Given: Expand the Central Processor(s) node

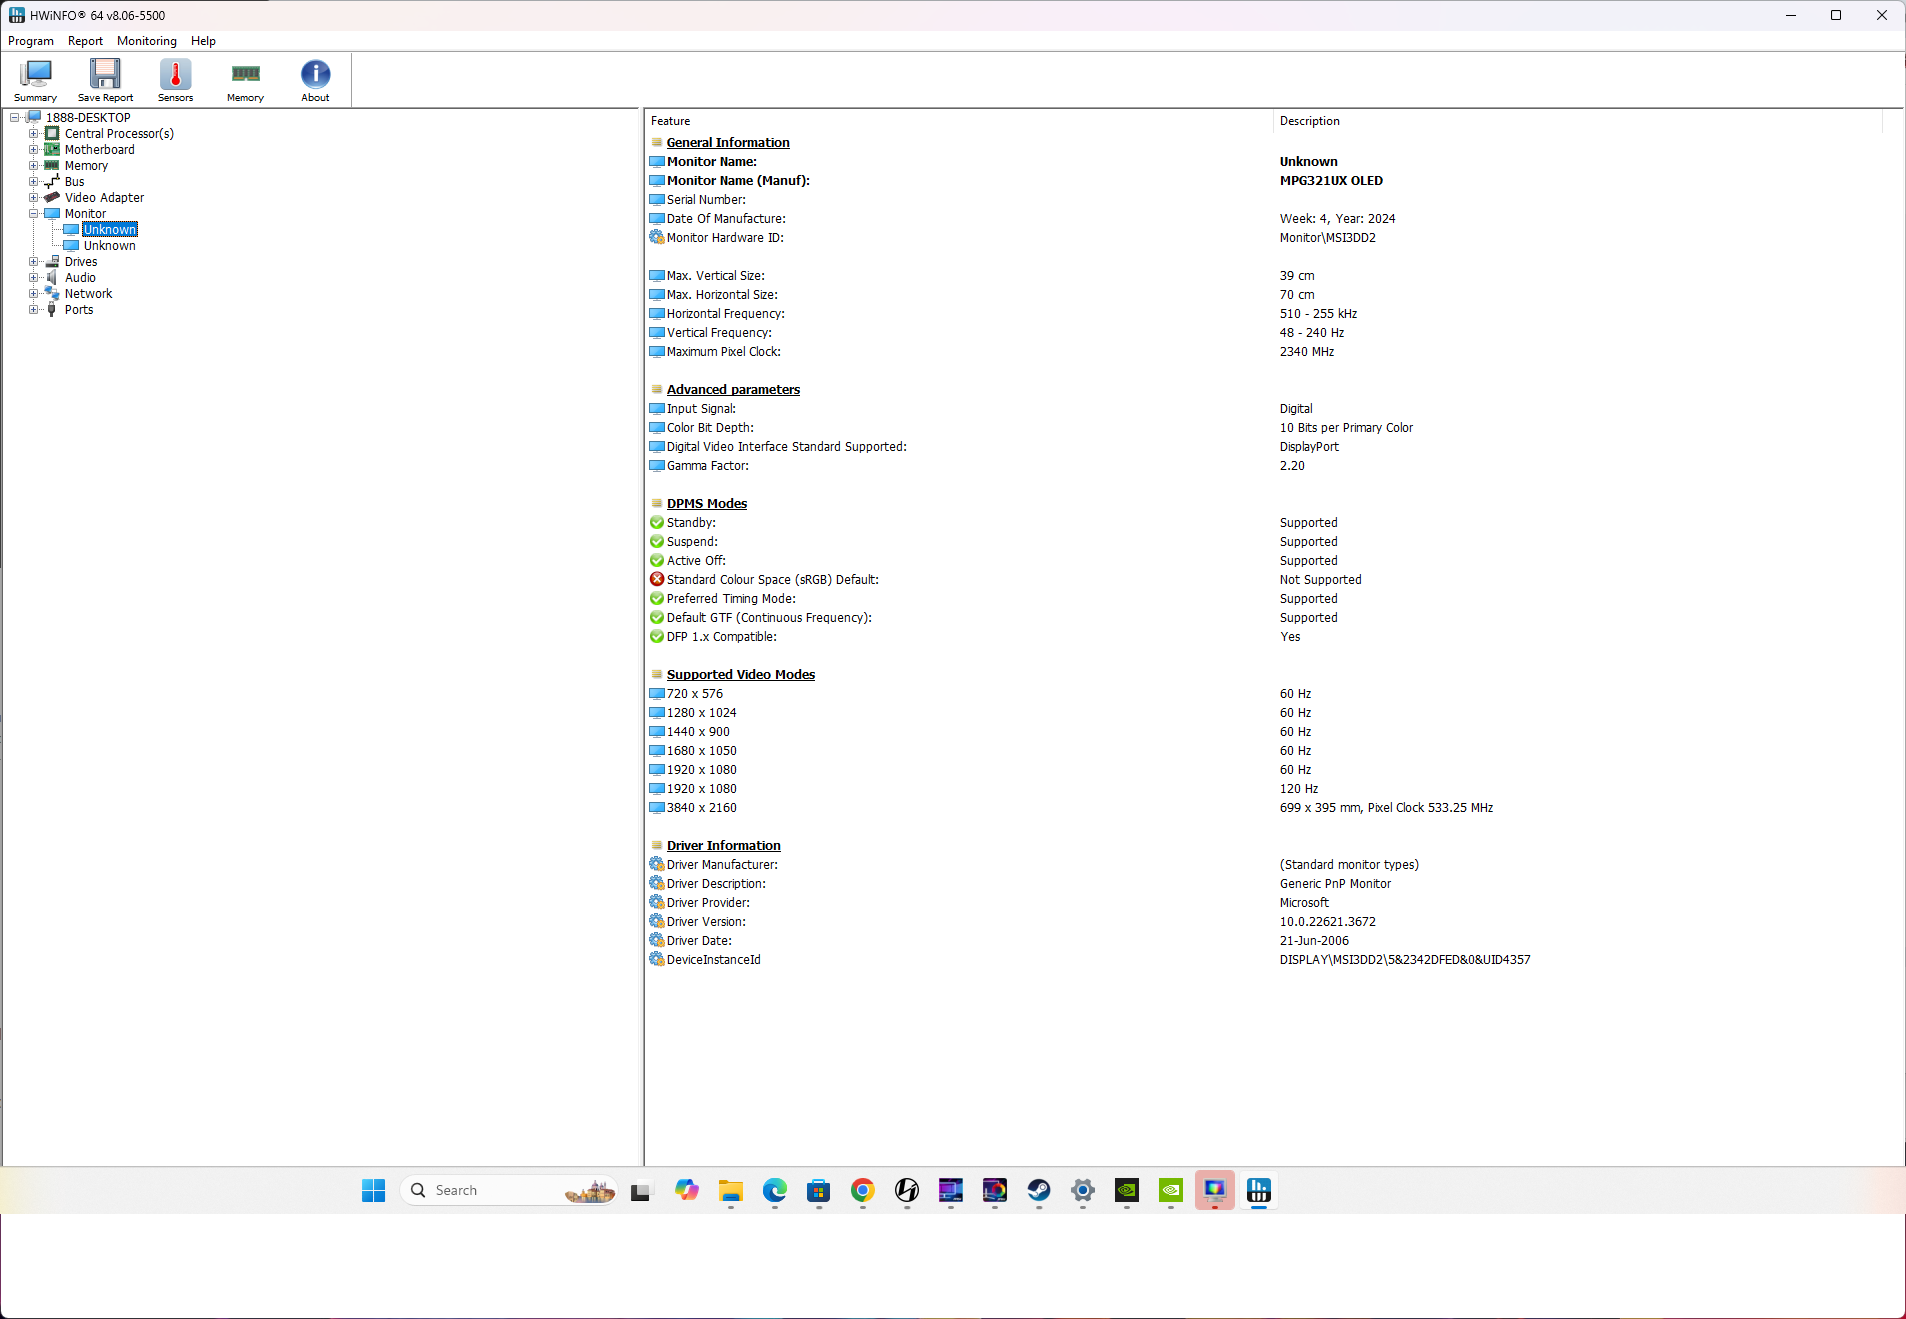Looking at the screenshot, I should tap(34, 134).
